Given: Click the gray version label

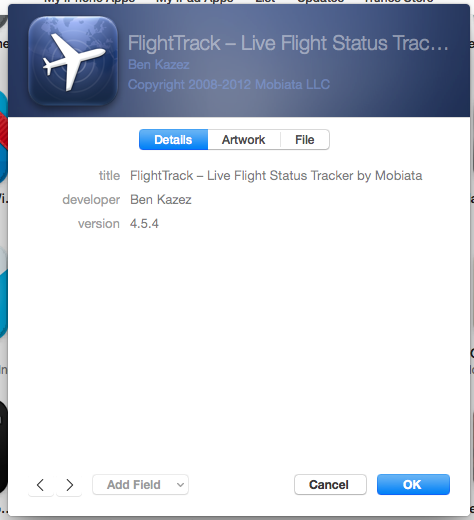Looking at the screenshot, I should tap(99, 224).
